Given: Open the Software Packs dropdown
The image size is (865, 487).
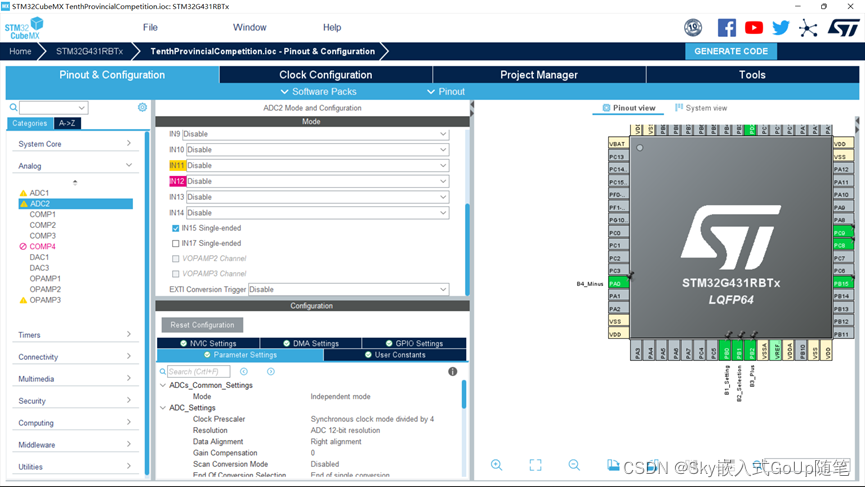Looking at the screenshot, I should 318,92.
